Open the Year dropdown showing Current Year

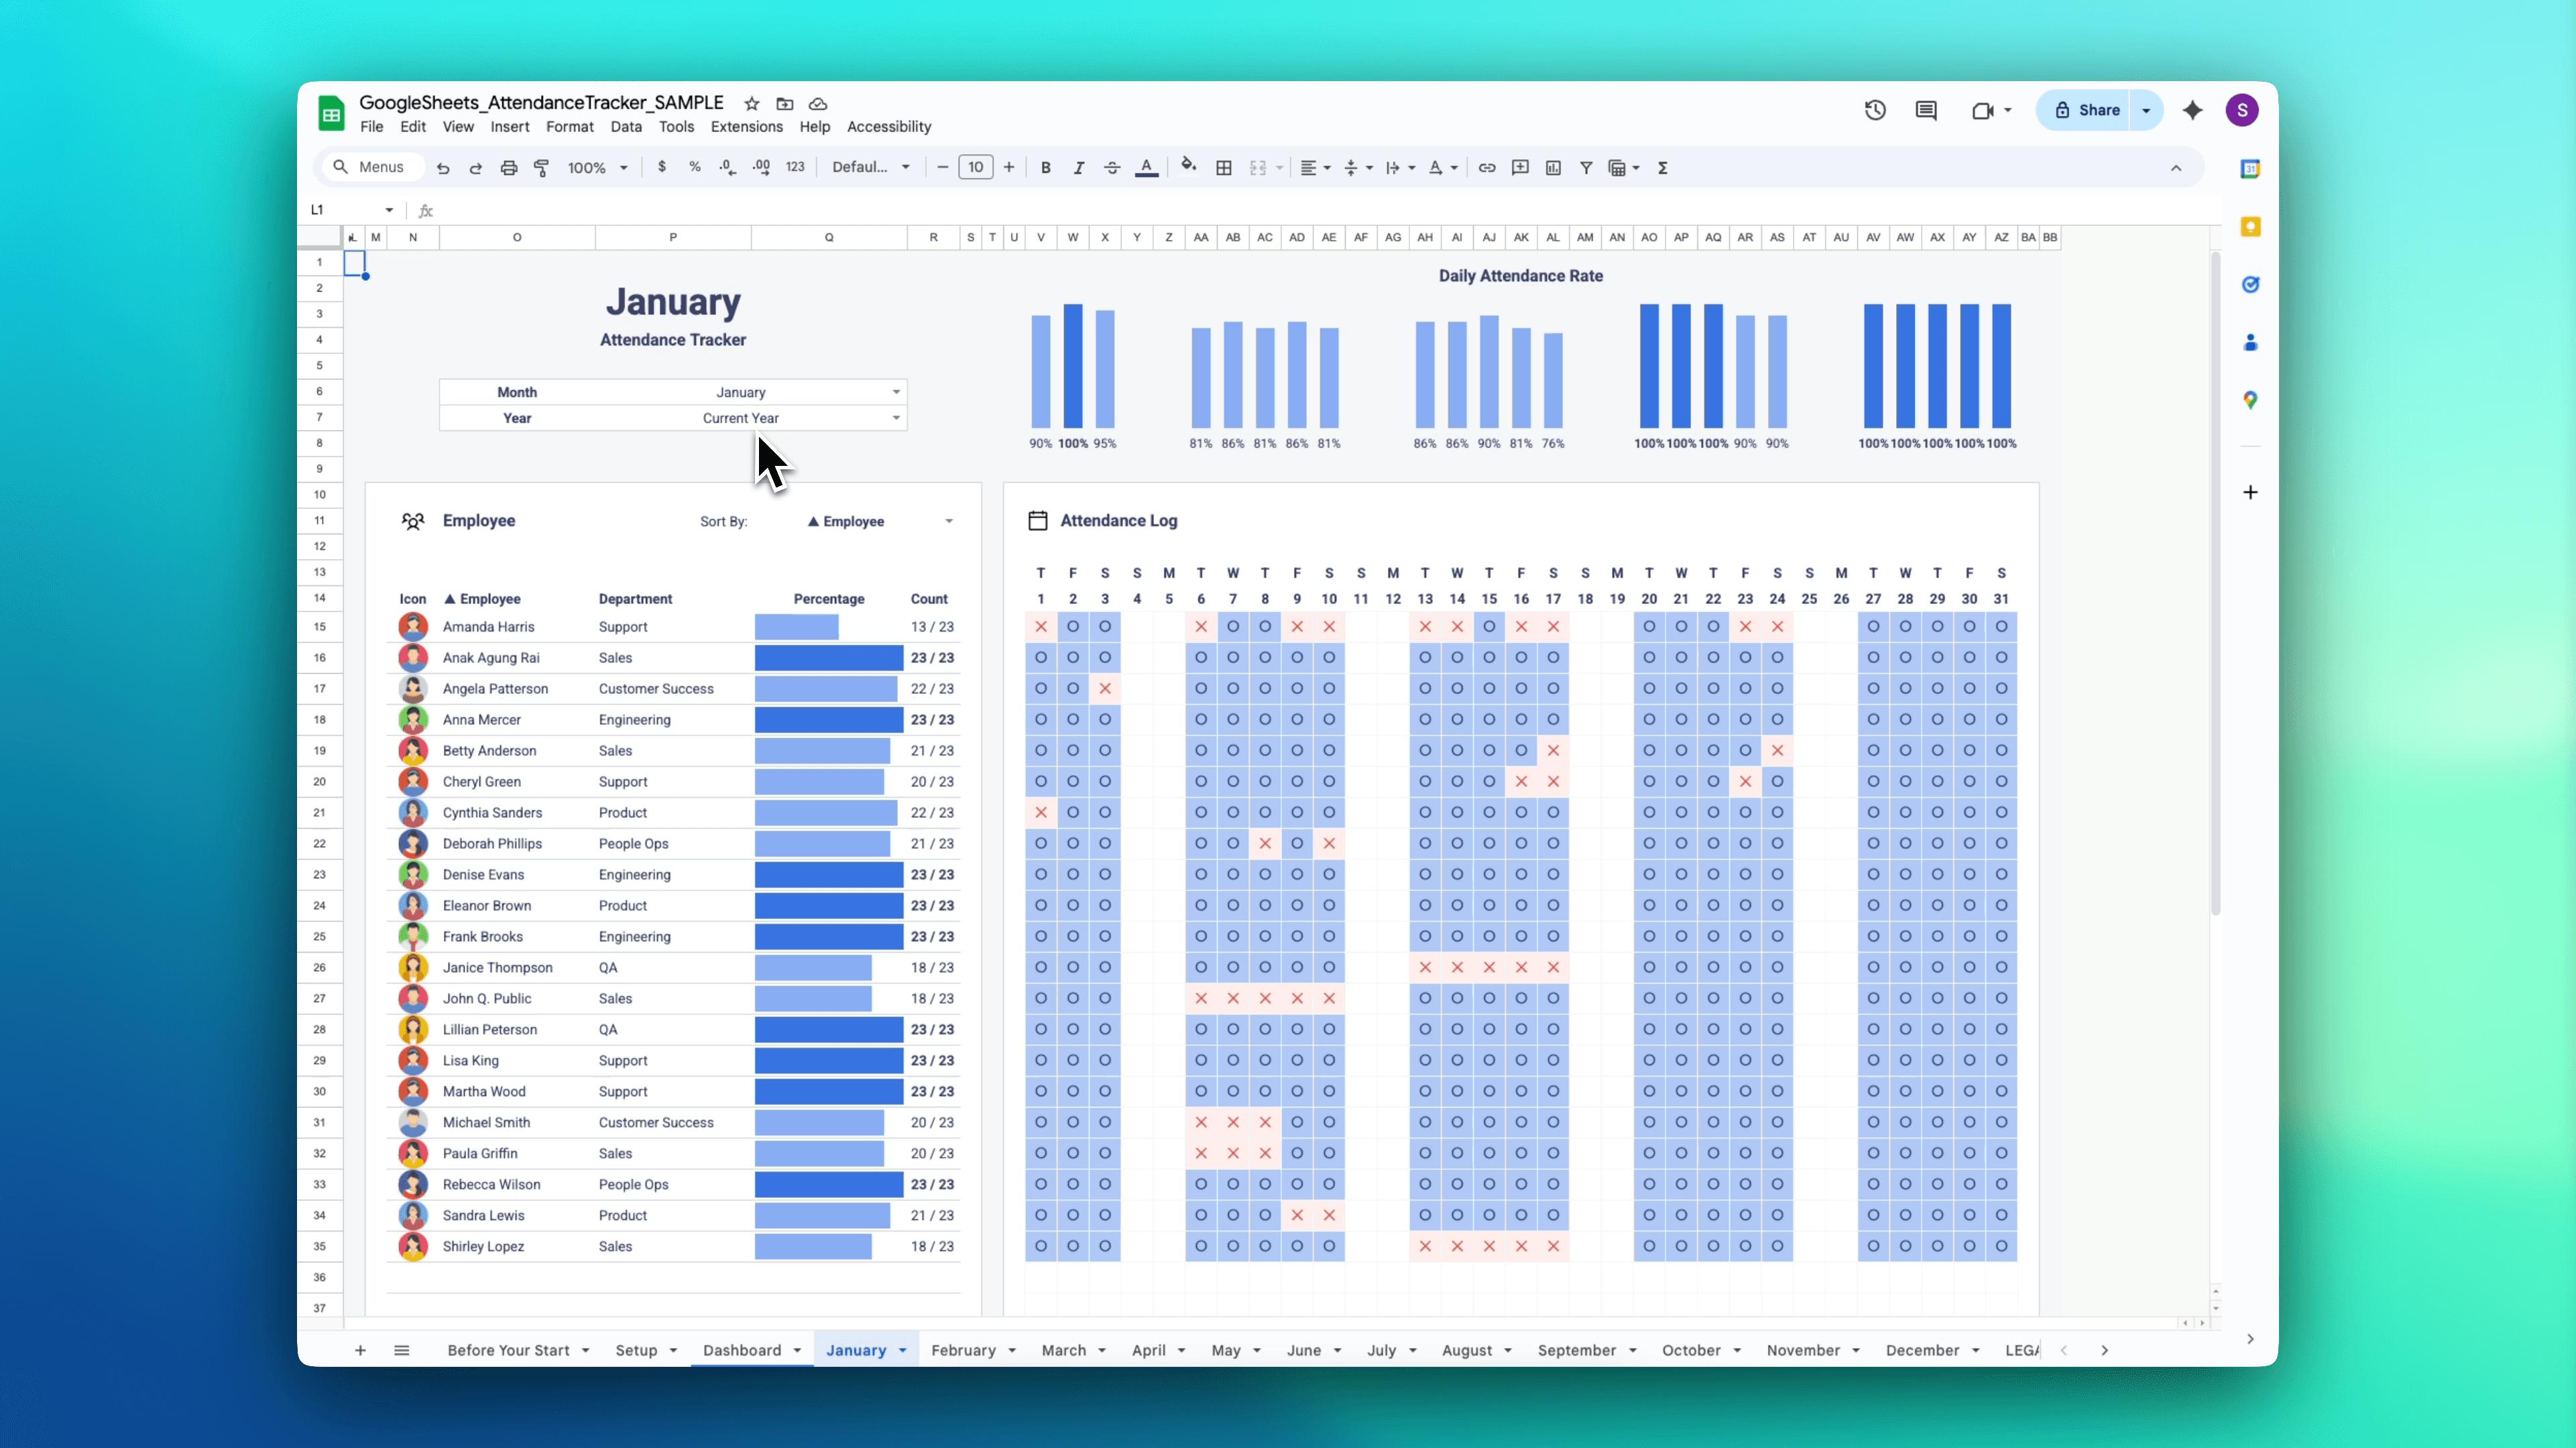click(x=896, y=418)
